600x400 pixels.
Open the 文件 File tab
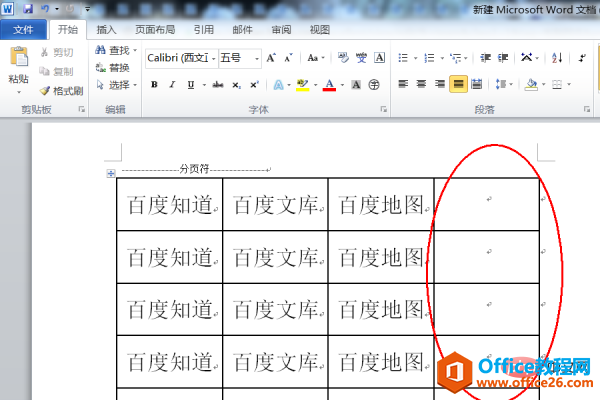pos(23,29)
